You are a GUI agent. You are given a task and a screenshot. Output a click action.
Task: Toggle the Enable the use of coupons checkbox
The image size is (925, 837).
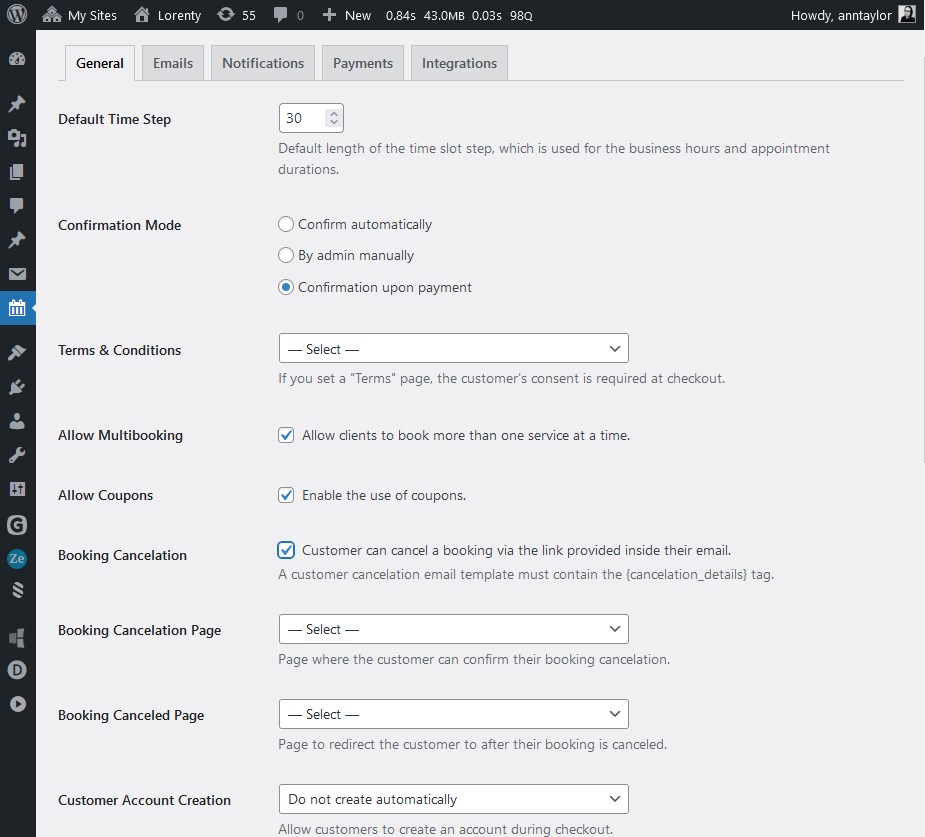tap(286, 495)
